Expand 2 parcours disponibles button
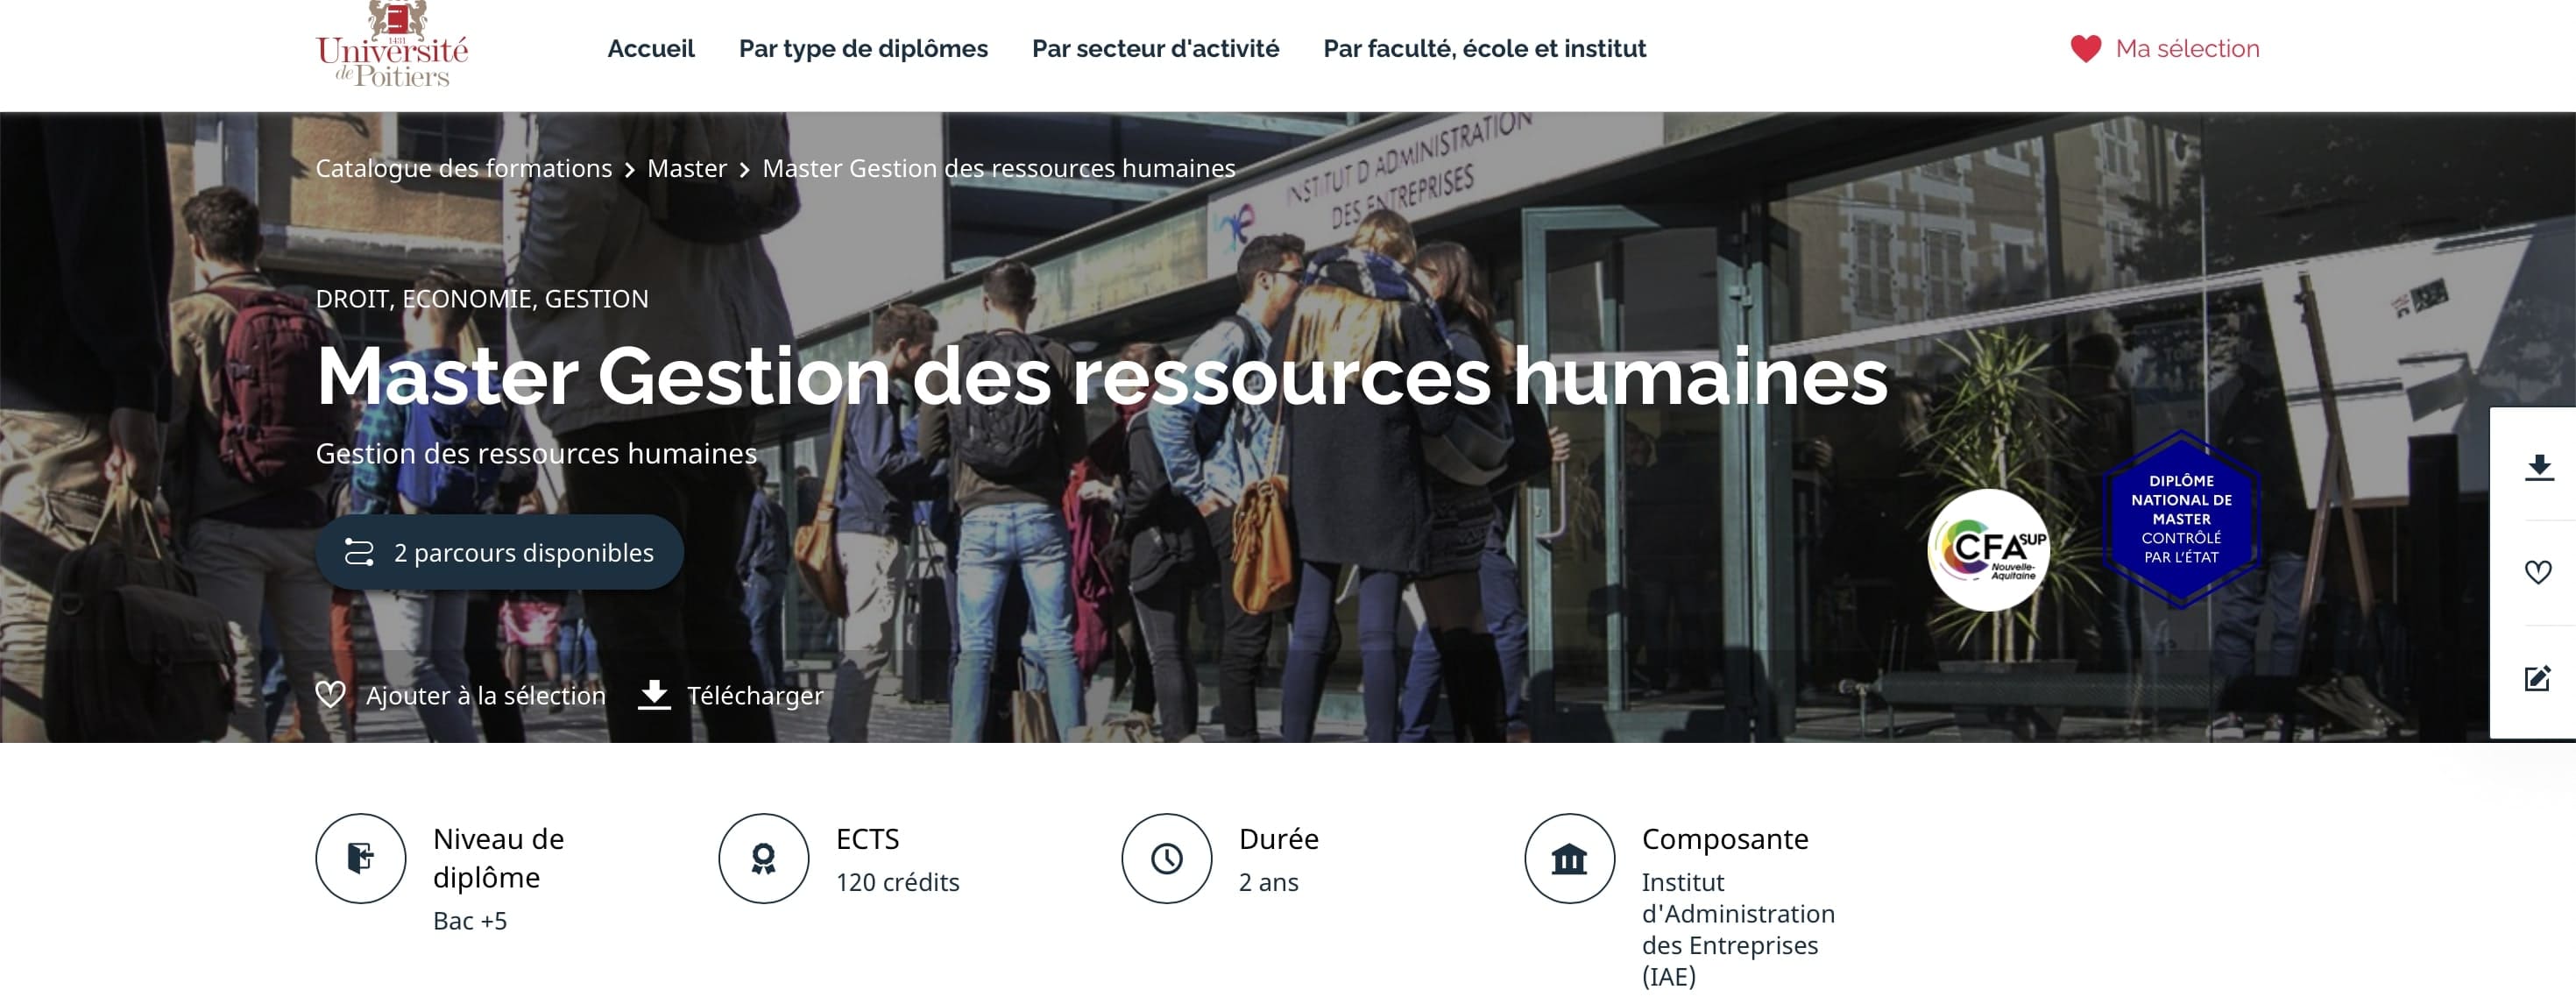Image resolution: width=2576 pixels, height=997 pixels. point(500,552)
